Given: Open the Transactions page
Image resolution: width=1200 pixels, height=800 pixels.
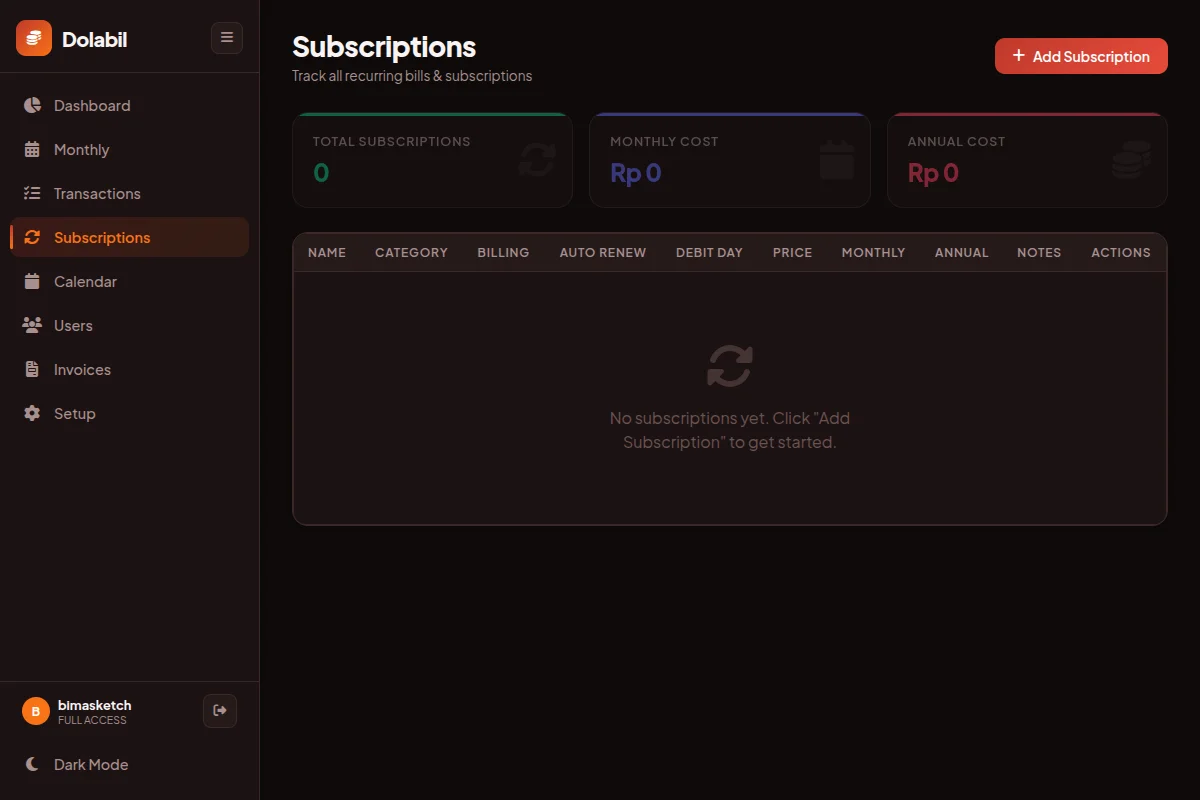Looking at the screenshot, I should 130,193.
